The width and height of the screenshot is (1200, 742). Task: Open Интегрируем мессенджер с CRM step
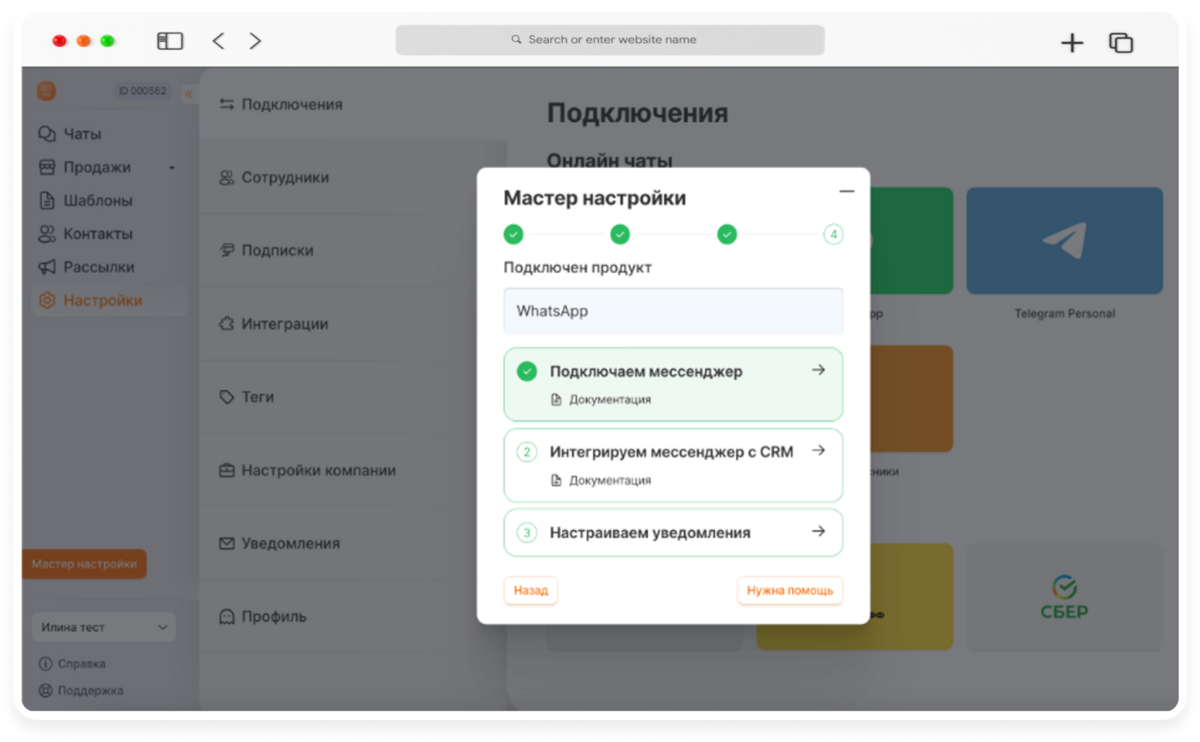(x=673, y=465)
